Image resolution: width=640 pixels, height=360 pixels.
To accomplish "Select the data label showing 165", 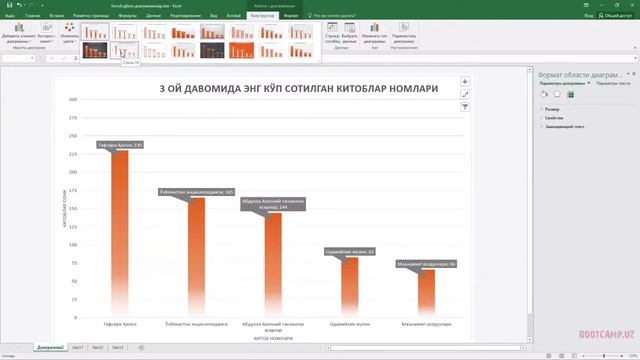I will pos(197,192).
